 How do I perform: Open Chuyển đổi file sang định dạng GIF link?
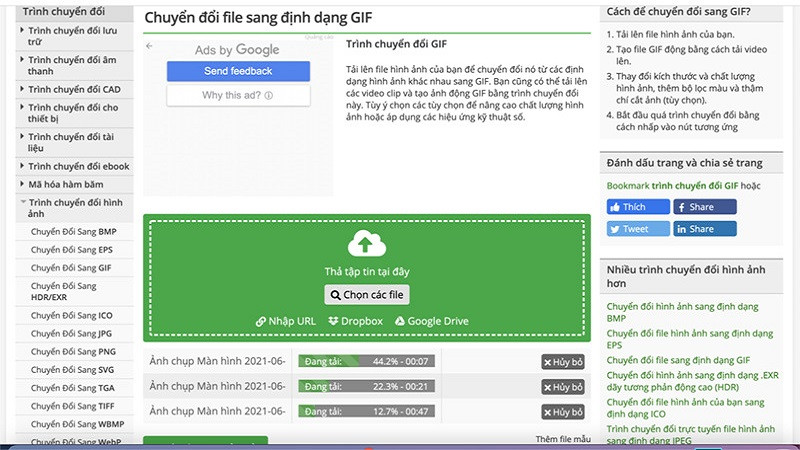click(678, 360)
